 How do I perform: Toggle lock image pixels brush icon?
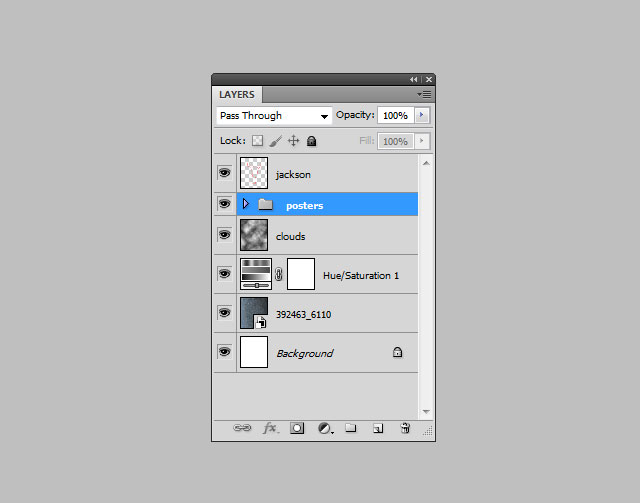[x=276, y=141]
